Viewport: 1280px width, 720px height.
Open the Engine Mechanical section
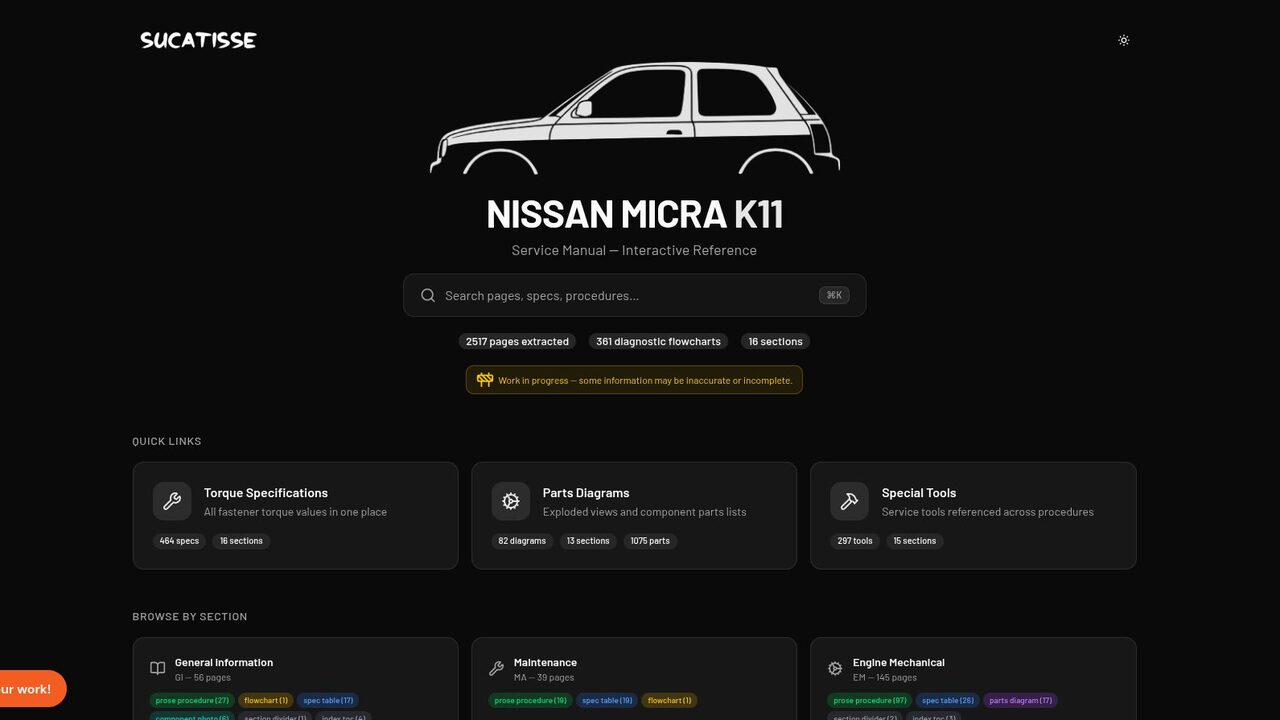[973, 679]
